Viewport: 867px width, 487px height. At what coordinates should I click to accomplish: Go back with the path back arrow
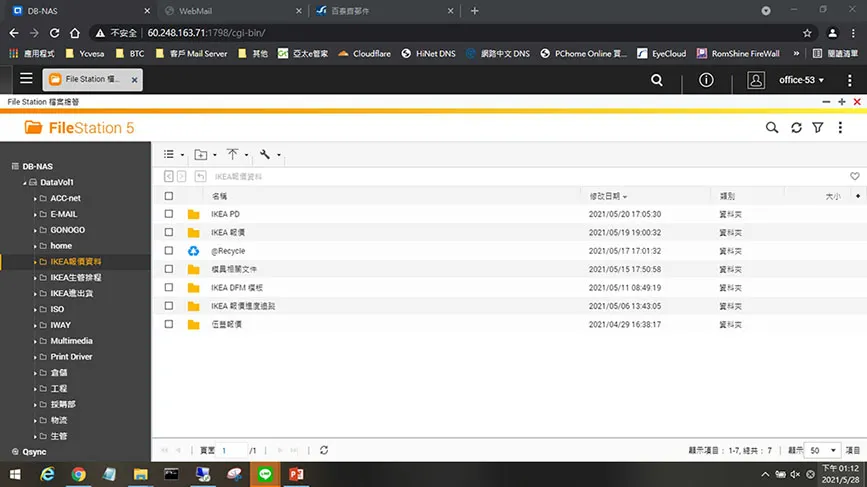169,176
